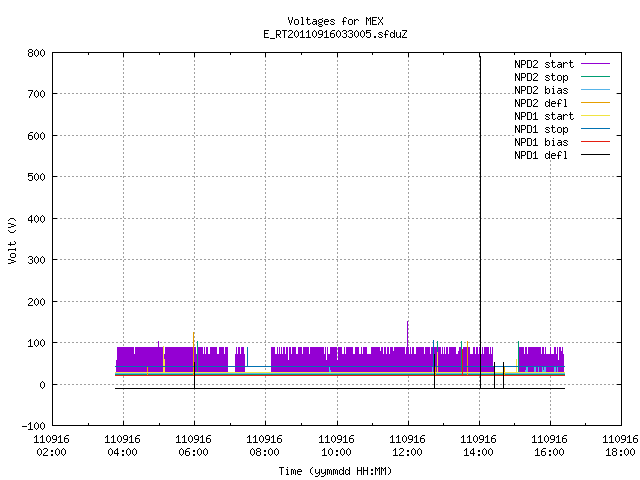Click the 'NPD2 defl' legend label
This screenshot has width=640, height=480.
[x=541, y=103]
